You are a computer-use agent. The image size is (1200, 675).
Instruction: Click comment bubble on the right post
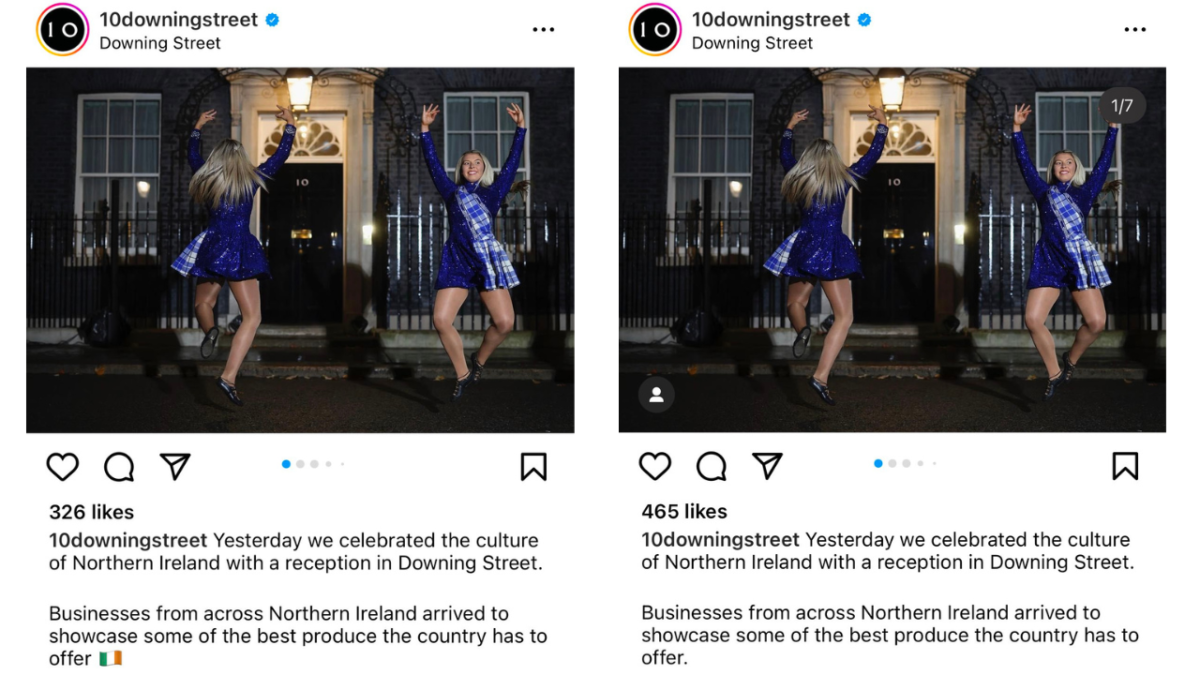[711, 466]
